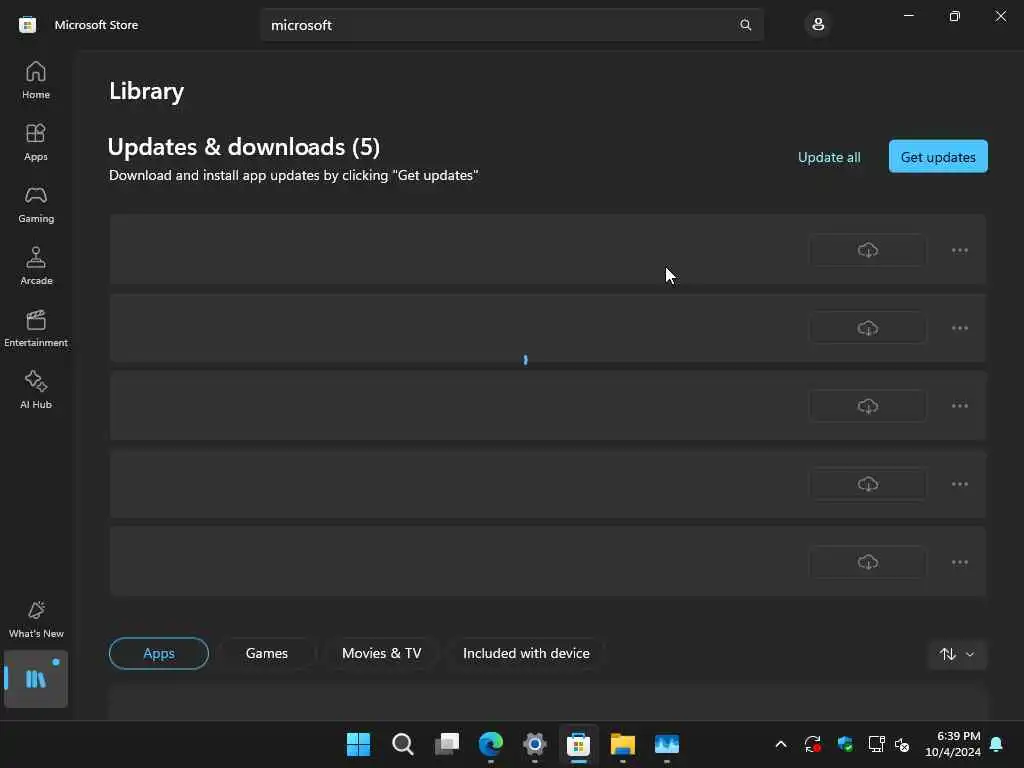Select the Games filter tab
The width and height of the screenshot is (1024, 768).
(266, 653)
